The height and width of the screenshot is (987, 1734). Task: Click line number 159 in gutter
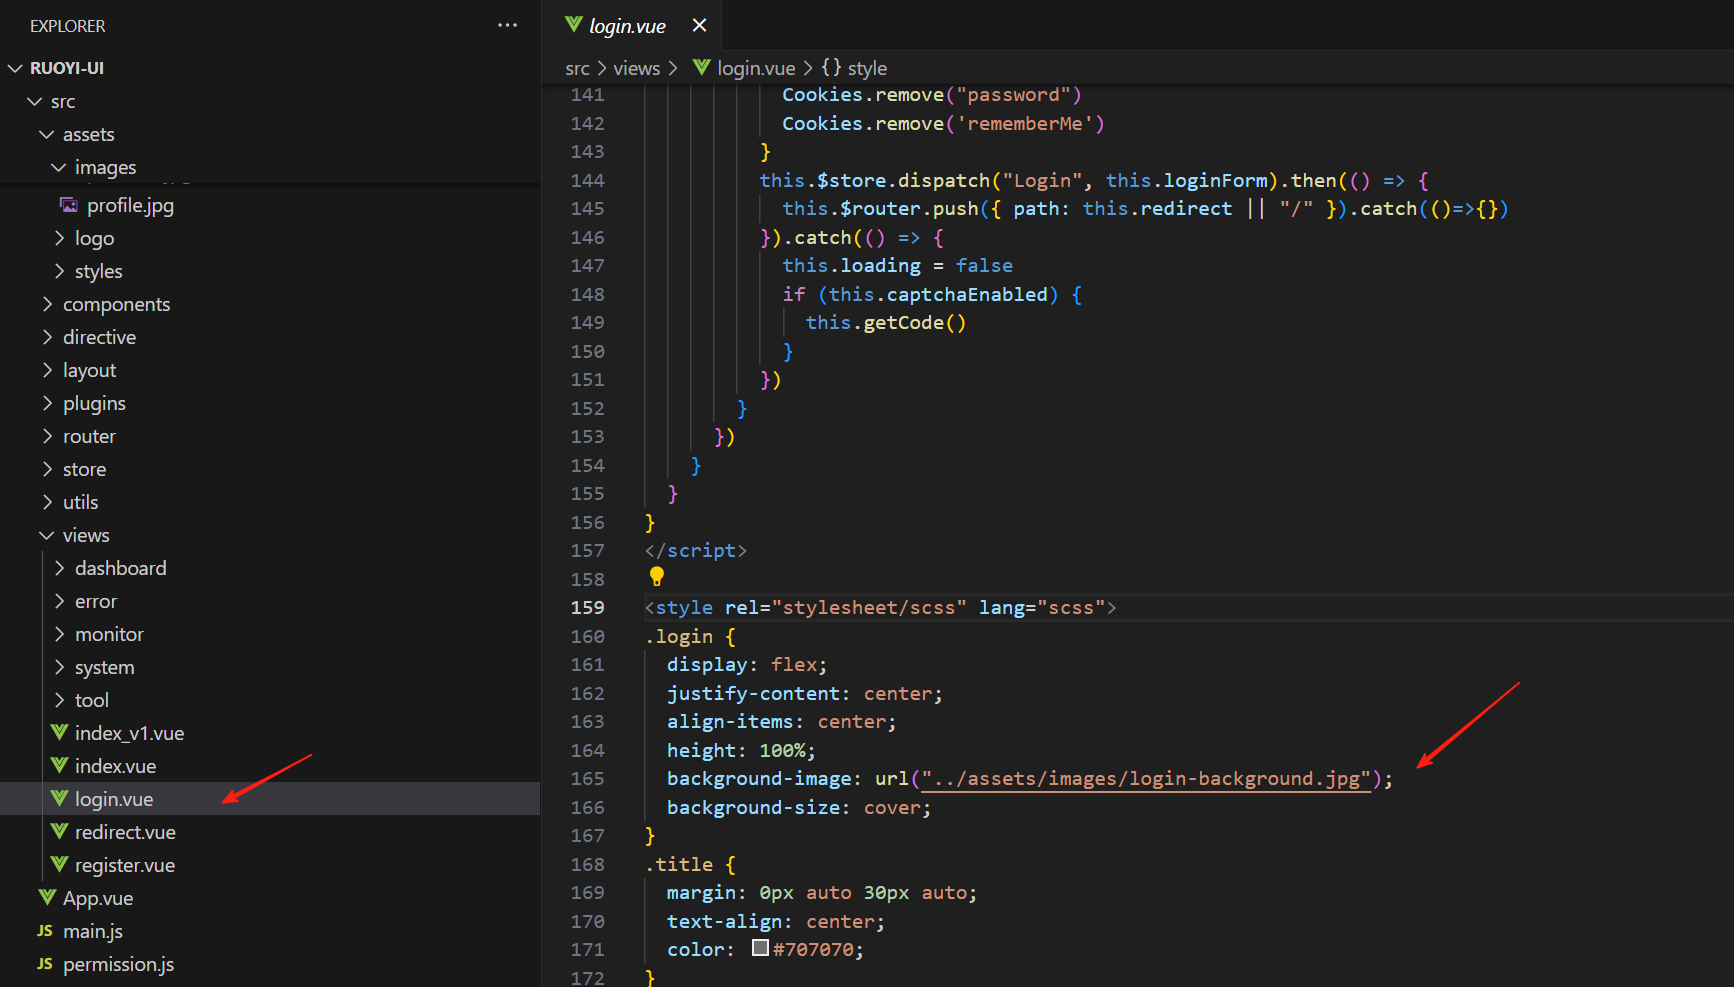point(587,607)
